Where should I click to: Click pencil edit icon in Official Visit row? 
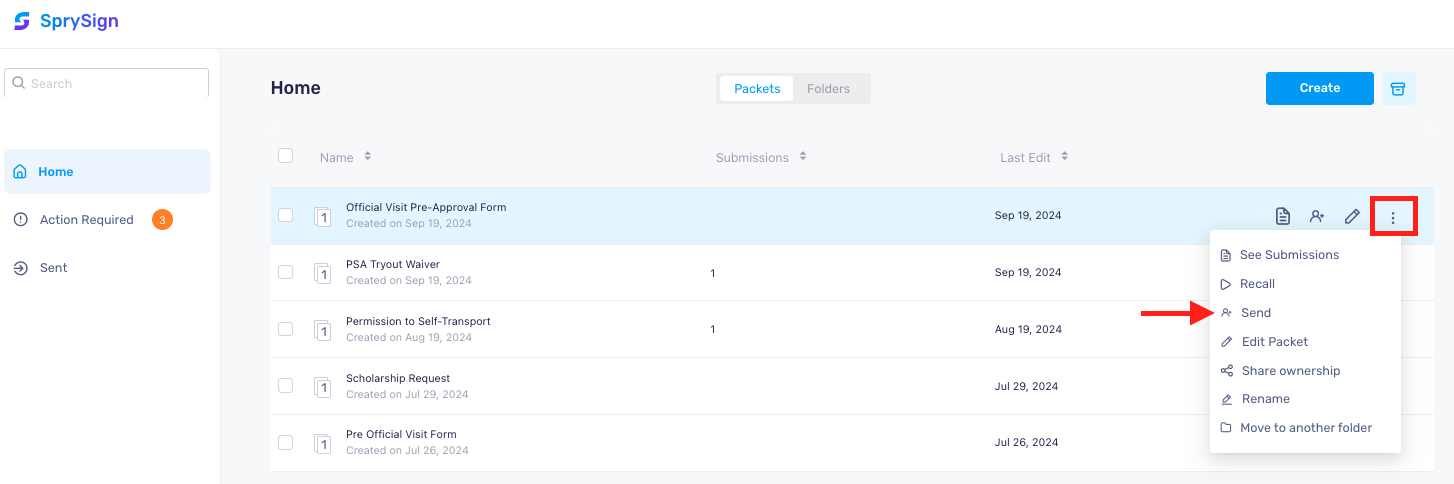click(x=1352, y=216)
